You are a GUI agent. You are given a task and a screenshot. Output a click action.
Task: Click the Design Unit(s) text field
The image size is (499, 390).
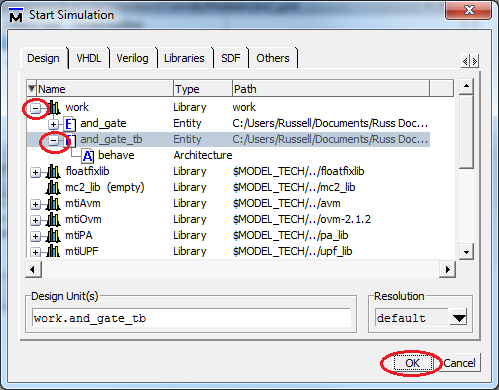tap(191, 318)
